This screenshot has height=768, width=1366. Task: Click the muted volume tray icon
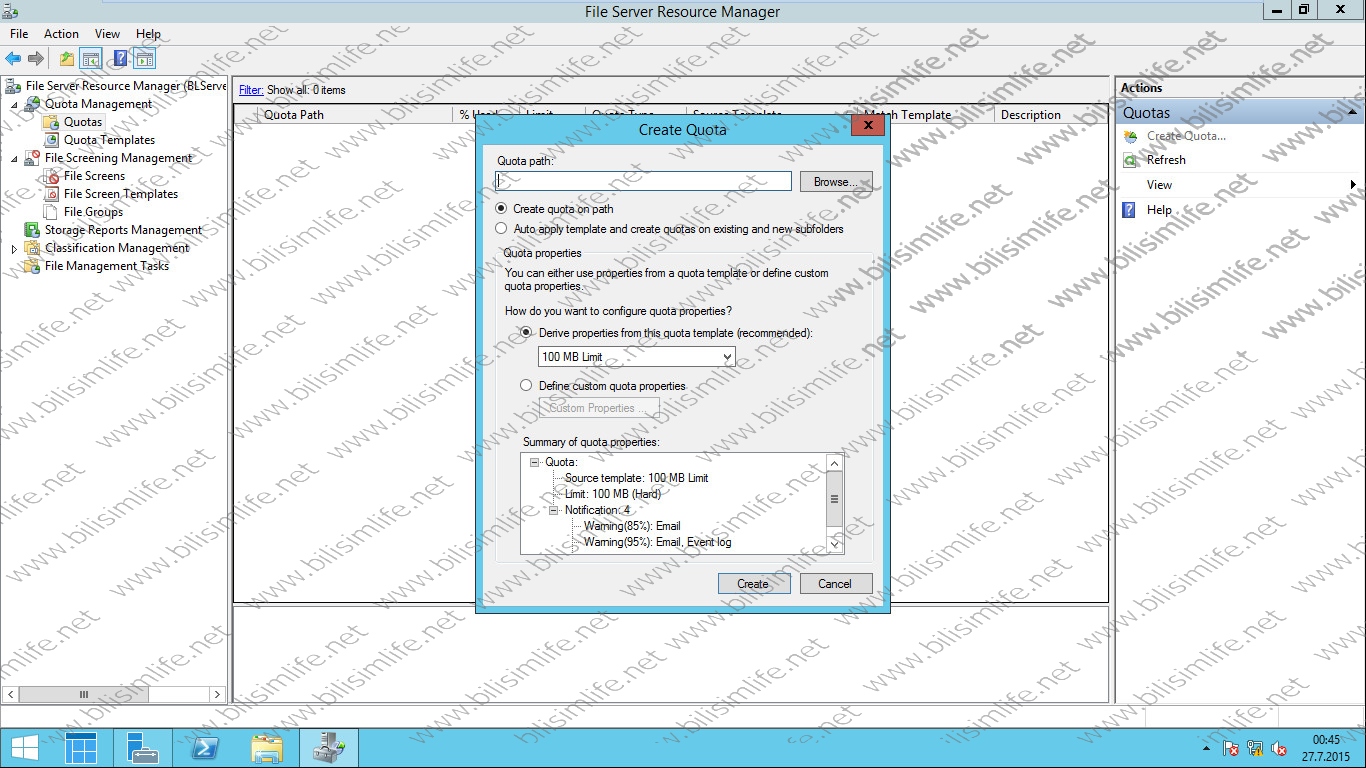[x=1279, y=748]
